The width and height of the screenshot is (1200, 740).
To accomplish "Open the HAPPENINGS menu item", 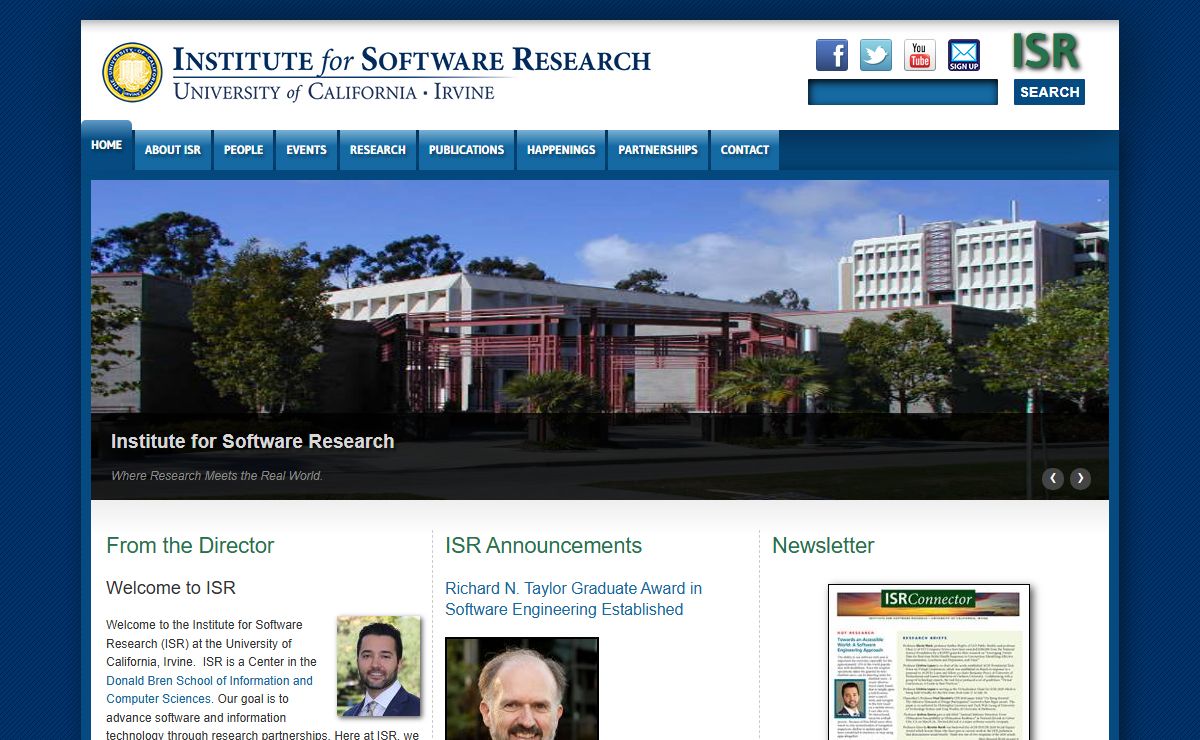I will pos(561,150).
